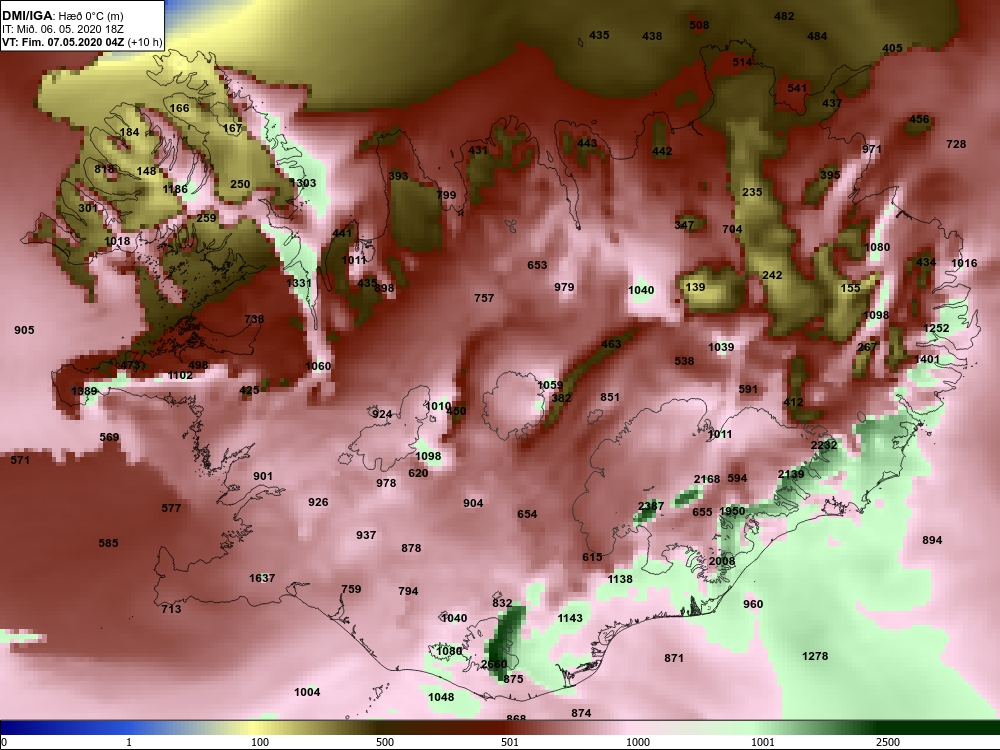Viewport: 1000px width, 750px height.
Task: Select the blue start of the color scale
Action: pos(64,728)
